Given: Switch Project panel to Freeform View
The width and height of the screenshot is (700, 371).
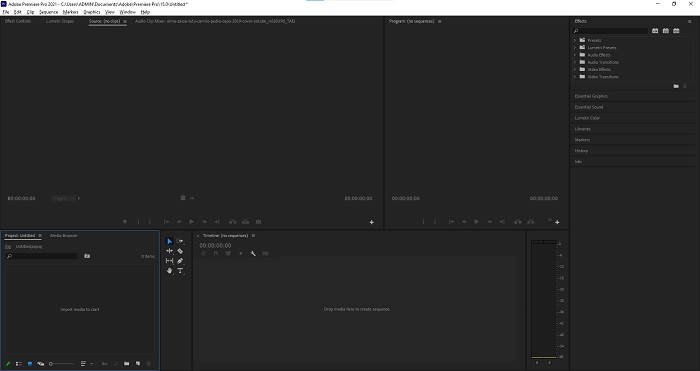Looking at the screenshot, I should pos(41,364).
